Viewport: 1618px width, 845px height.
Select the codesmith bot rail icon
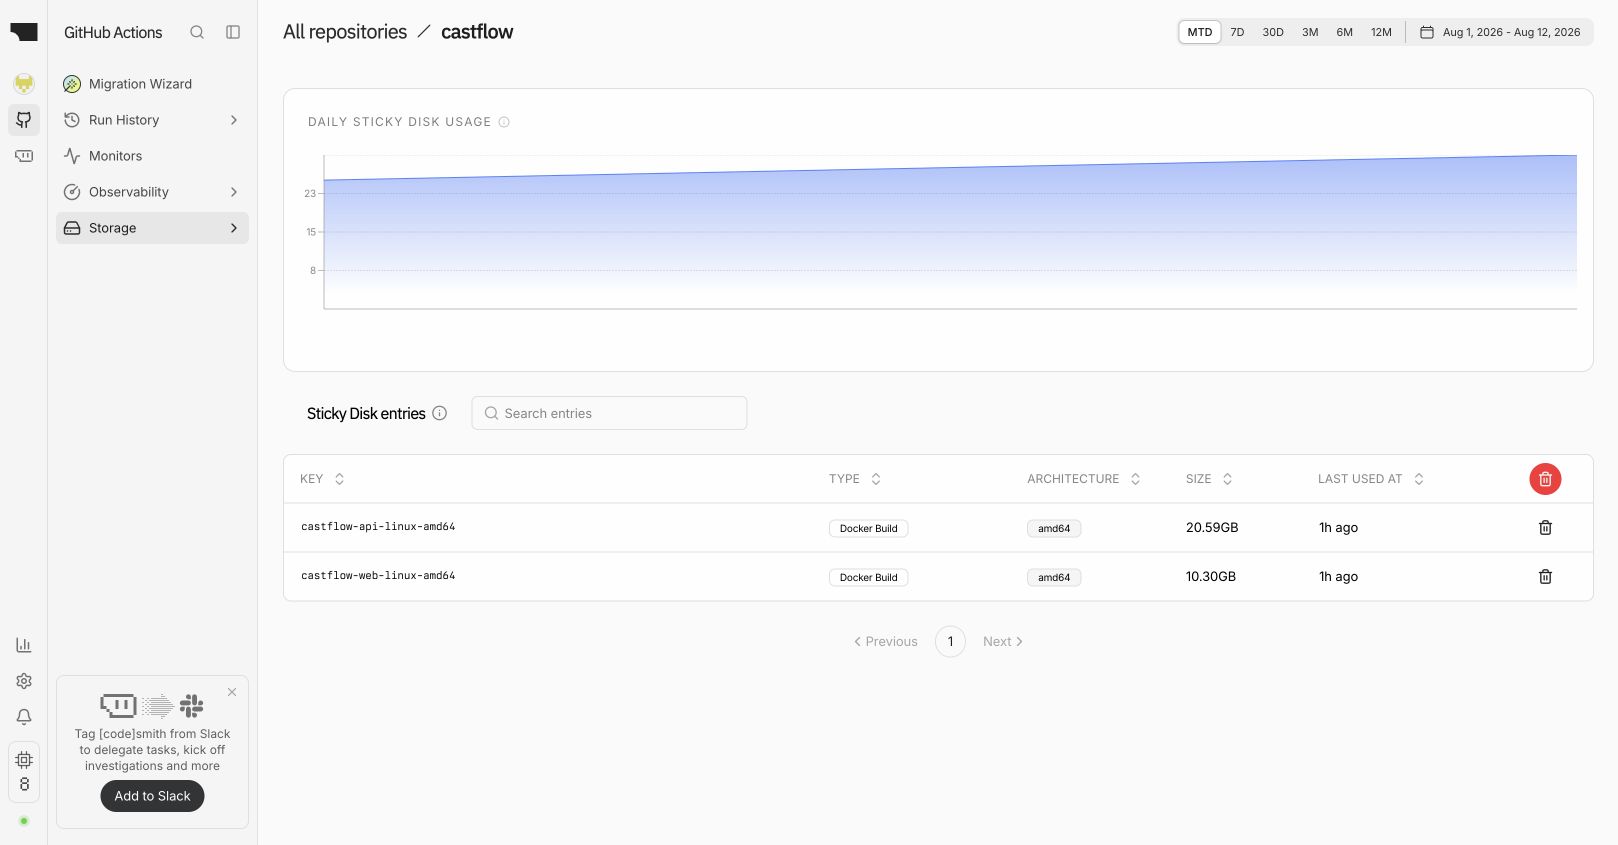point(24,156)
